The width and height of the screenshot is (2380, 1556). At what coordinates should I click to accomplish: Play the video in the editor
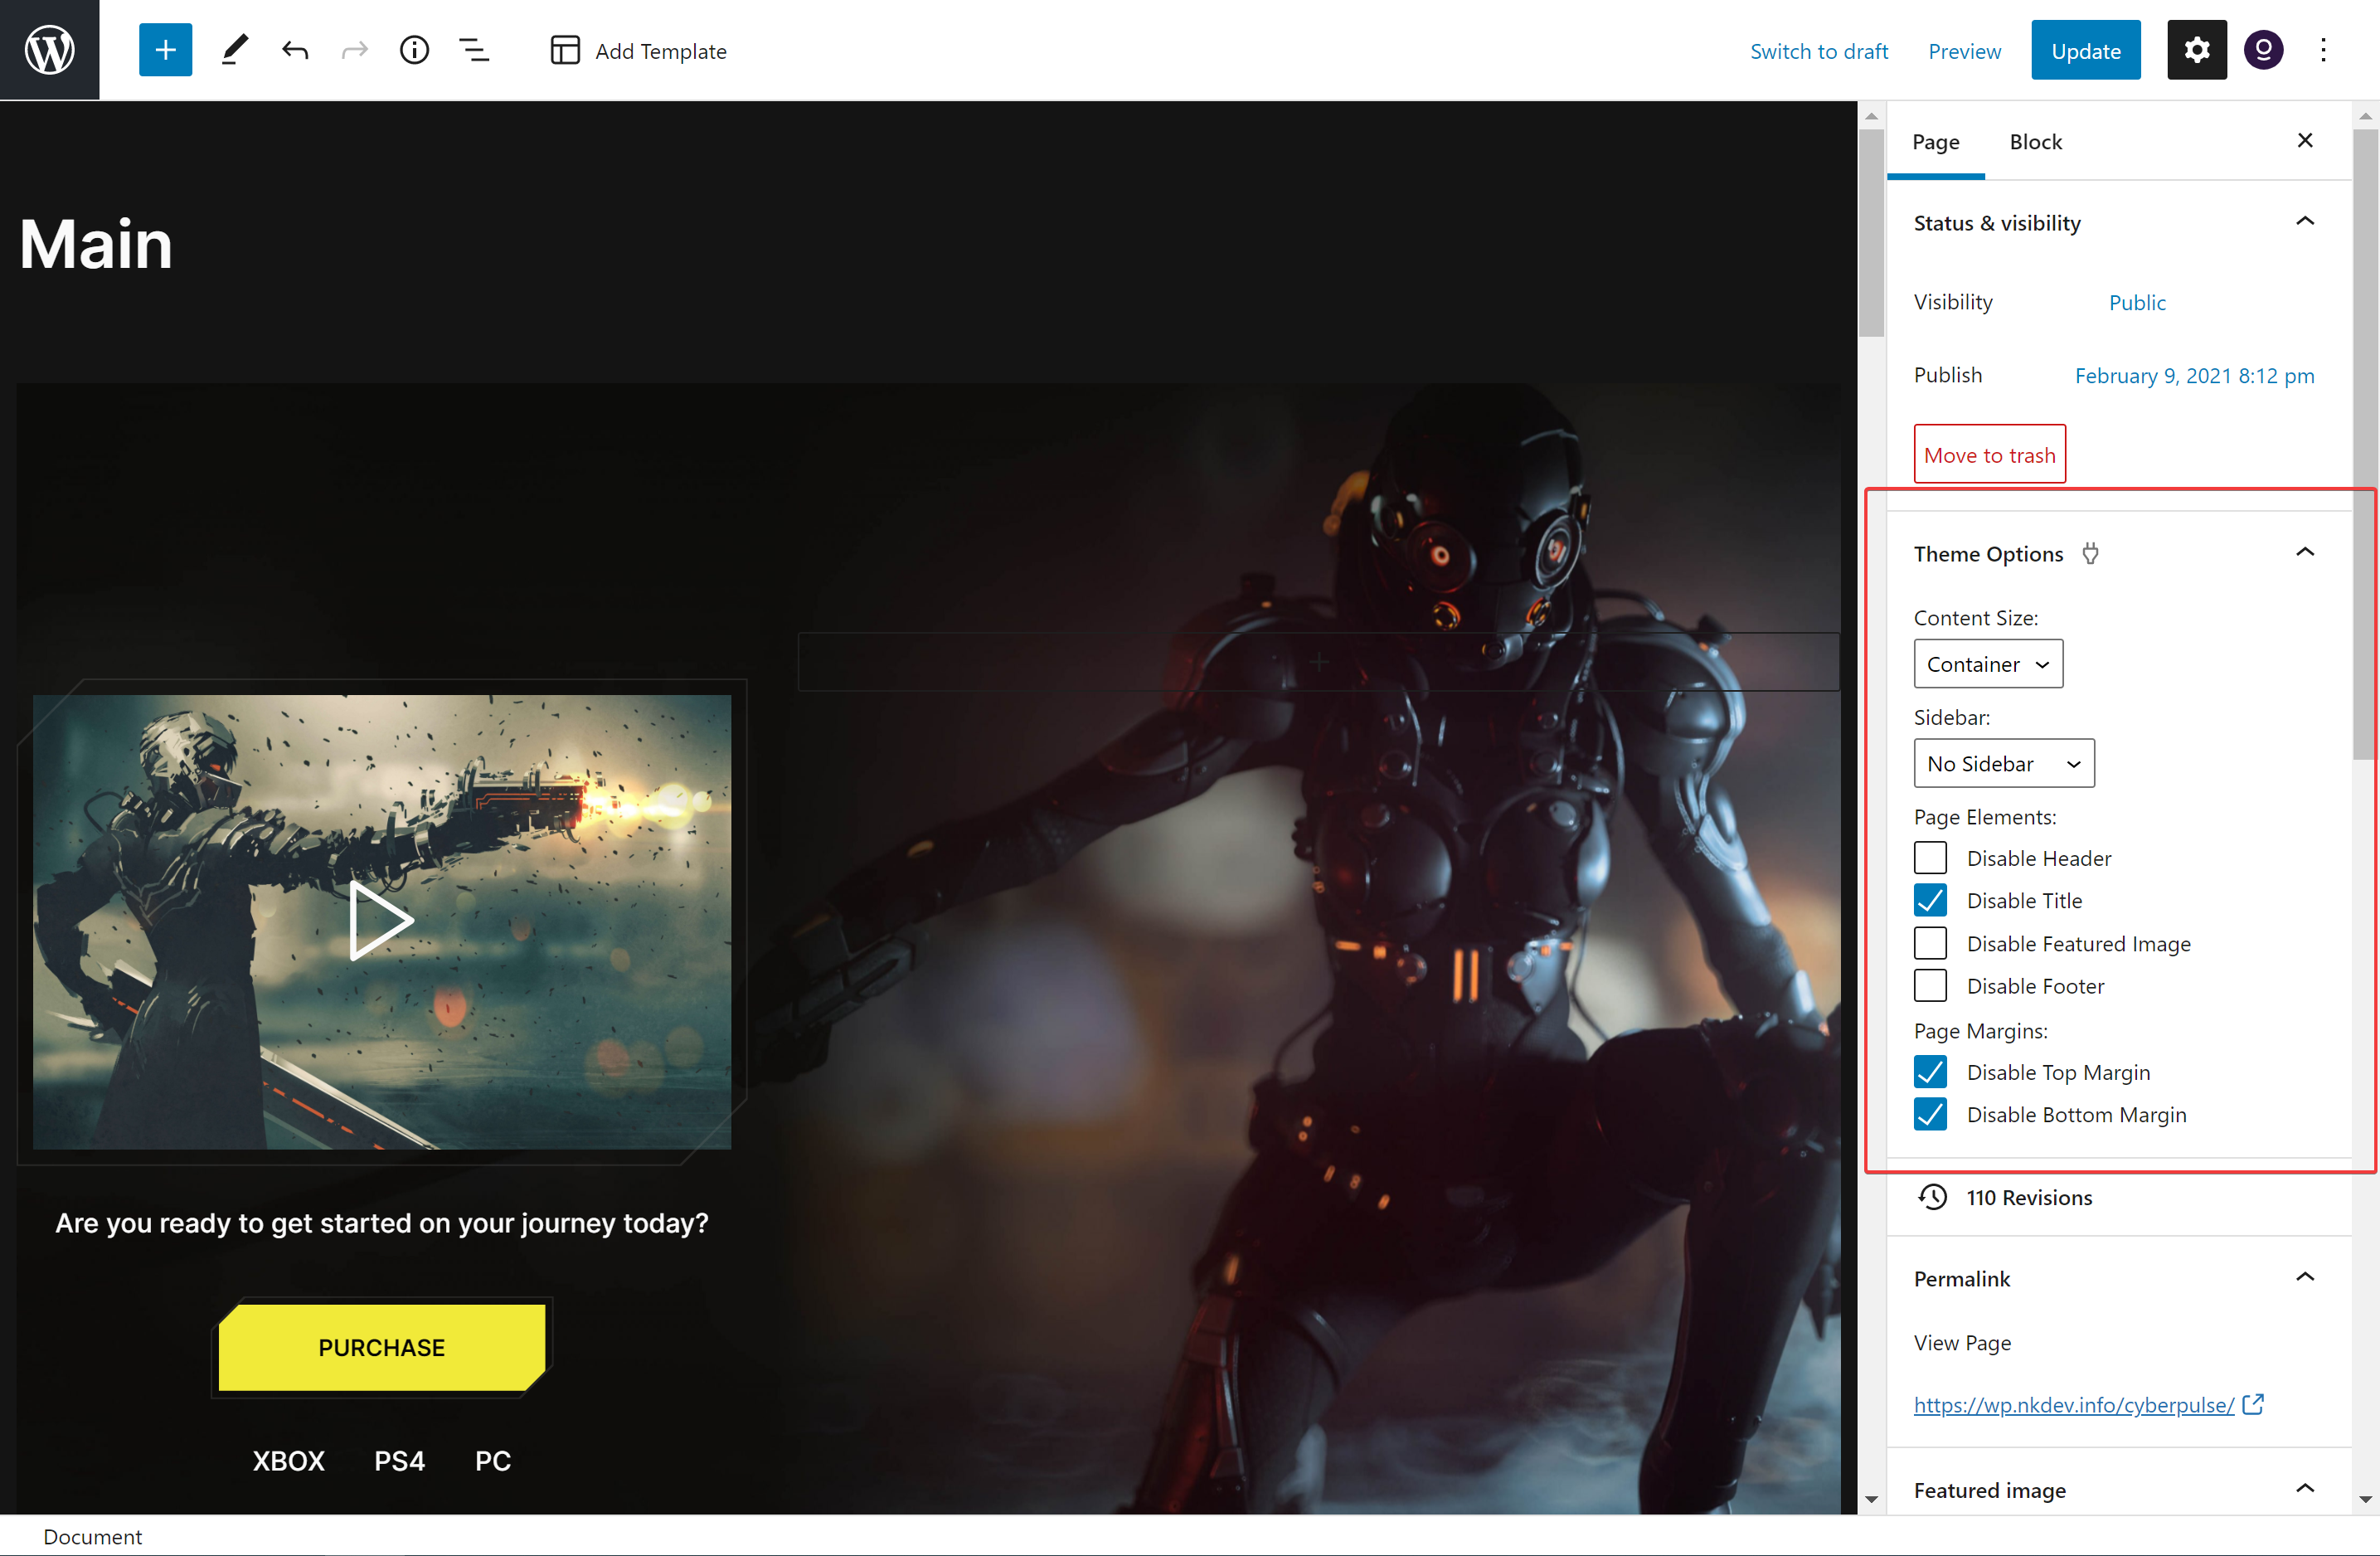click(x=381, y=920)
